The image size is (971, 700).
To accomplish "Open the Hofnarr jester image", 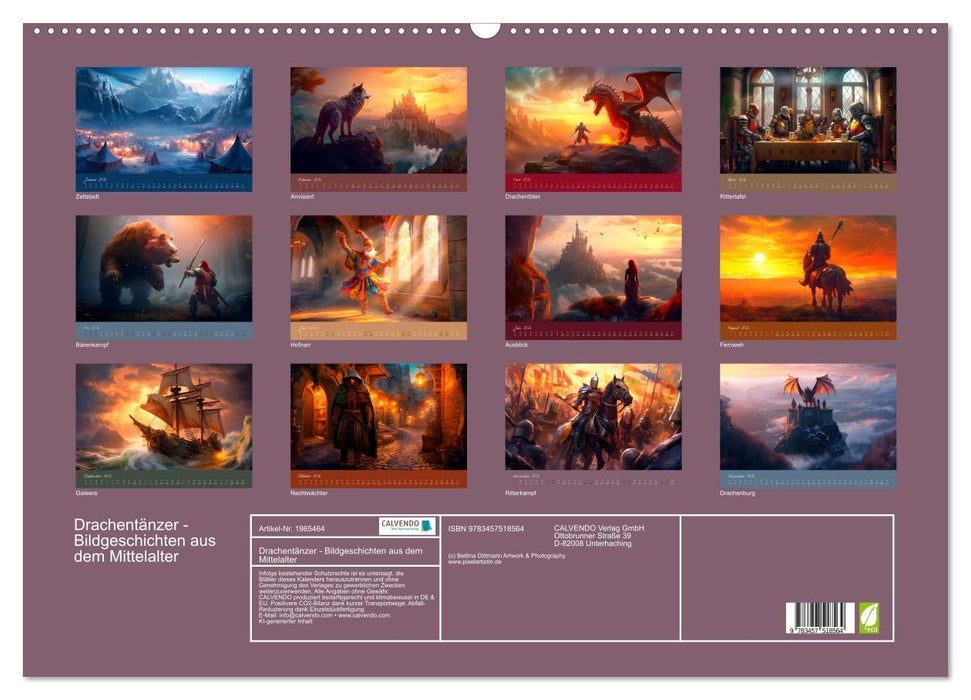I will coord(378,269).
